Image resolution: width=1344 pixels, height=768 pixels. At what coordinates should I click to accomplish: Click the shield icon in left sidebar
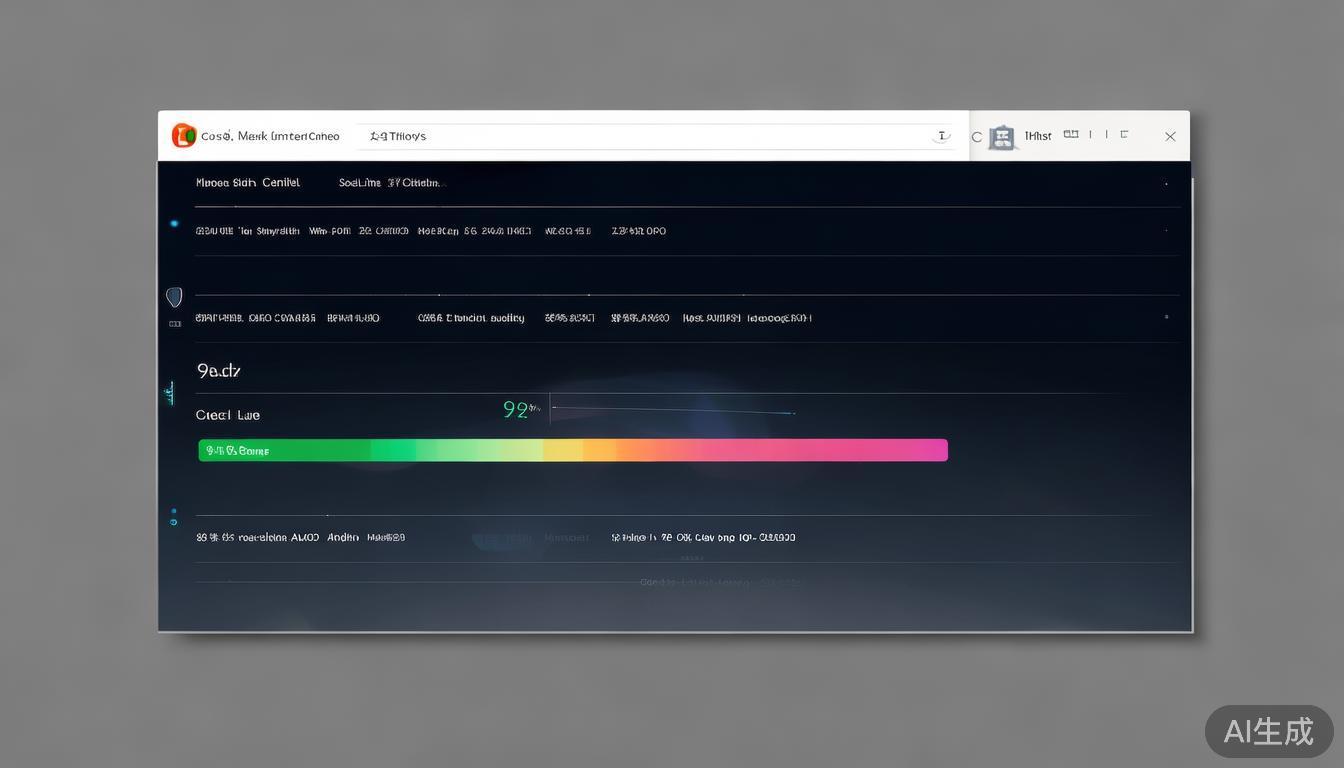pos(174,297)
